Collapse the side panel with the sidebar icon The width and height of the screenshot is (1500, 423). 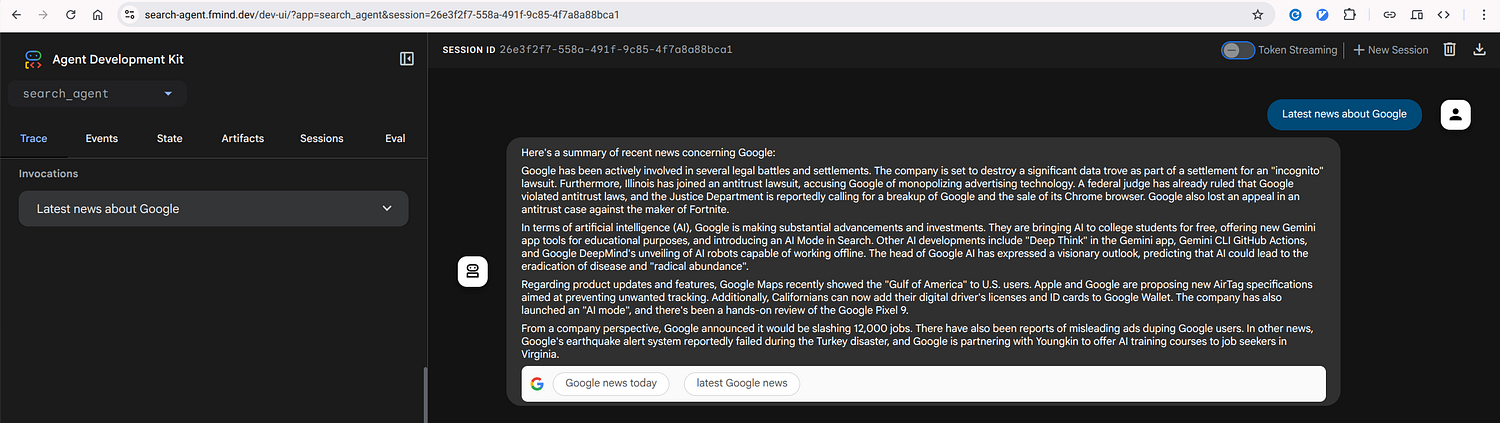[x=406, y=59]
